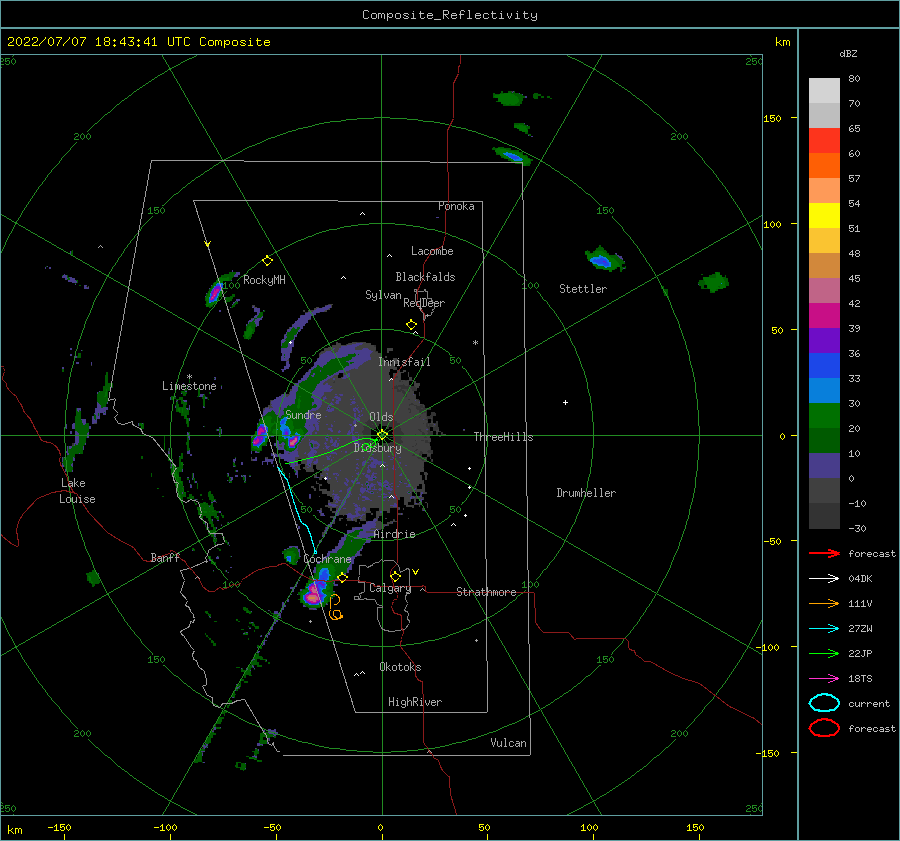This screenshot has height=841, width=900.
Task: Click the yellow diamond marker near RockyMH
Action: pyautogui.click(x=267, y=261)
